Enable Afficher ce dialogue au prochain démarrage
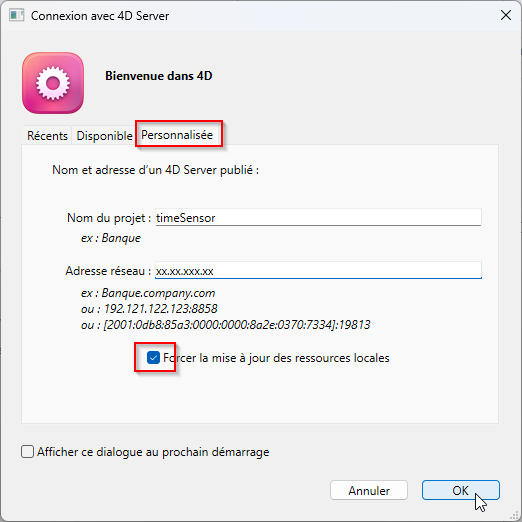 27,452
